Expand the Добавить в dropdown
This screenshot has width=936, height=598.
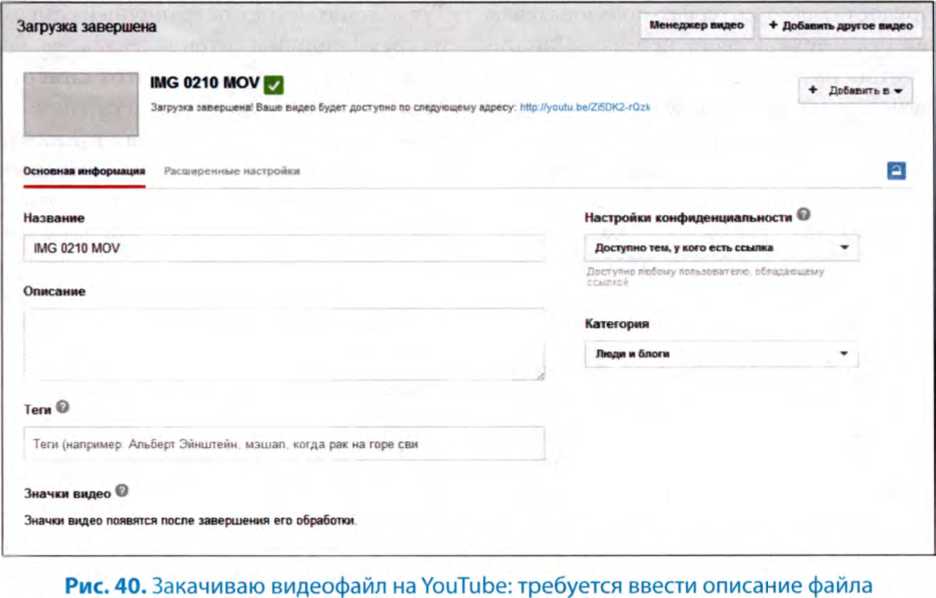[855, 91]
